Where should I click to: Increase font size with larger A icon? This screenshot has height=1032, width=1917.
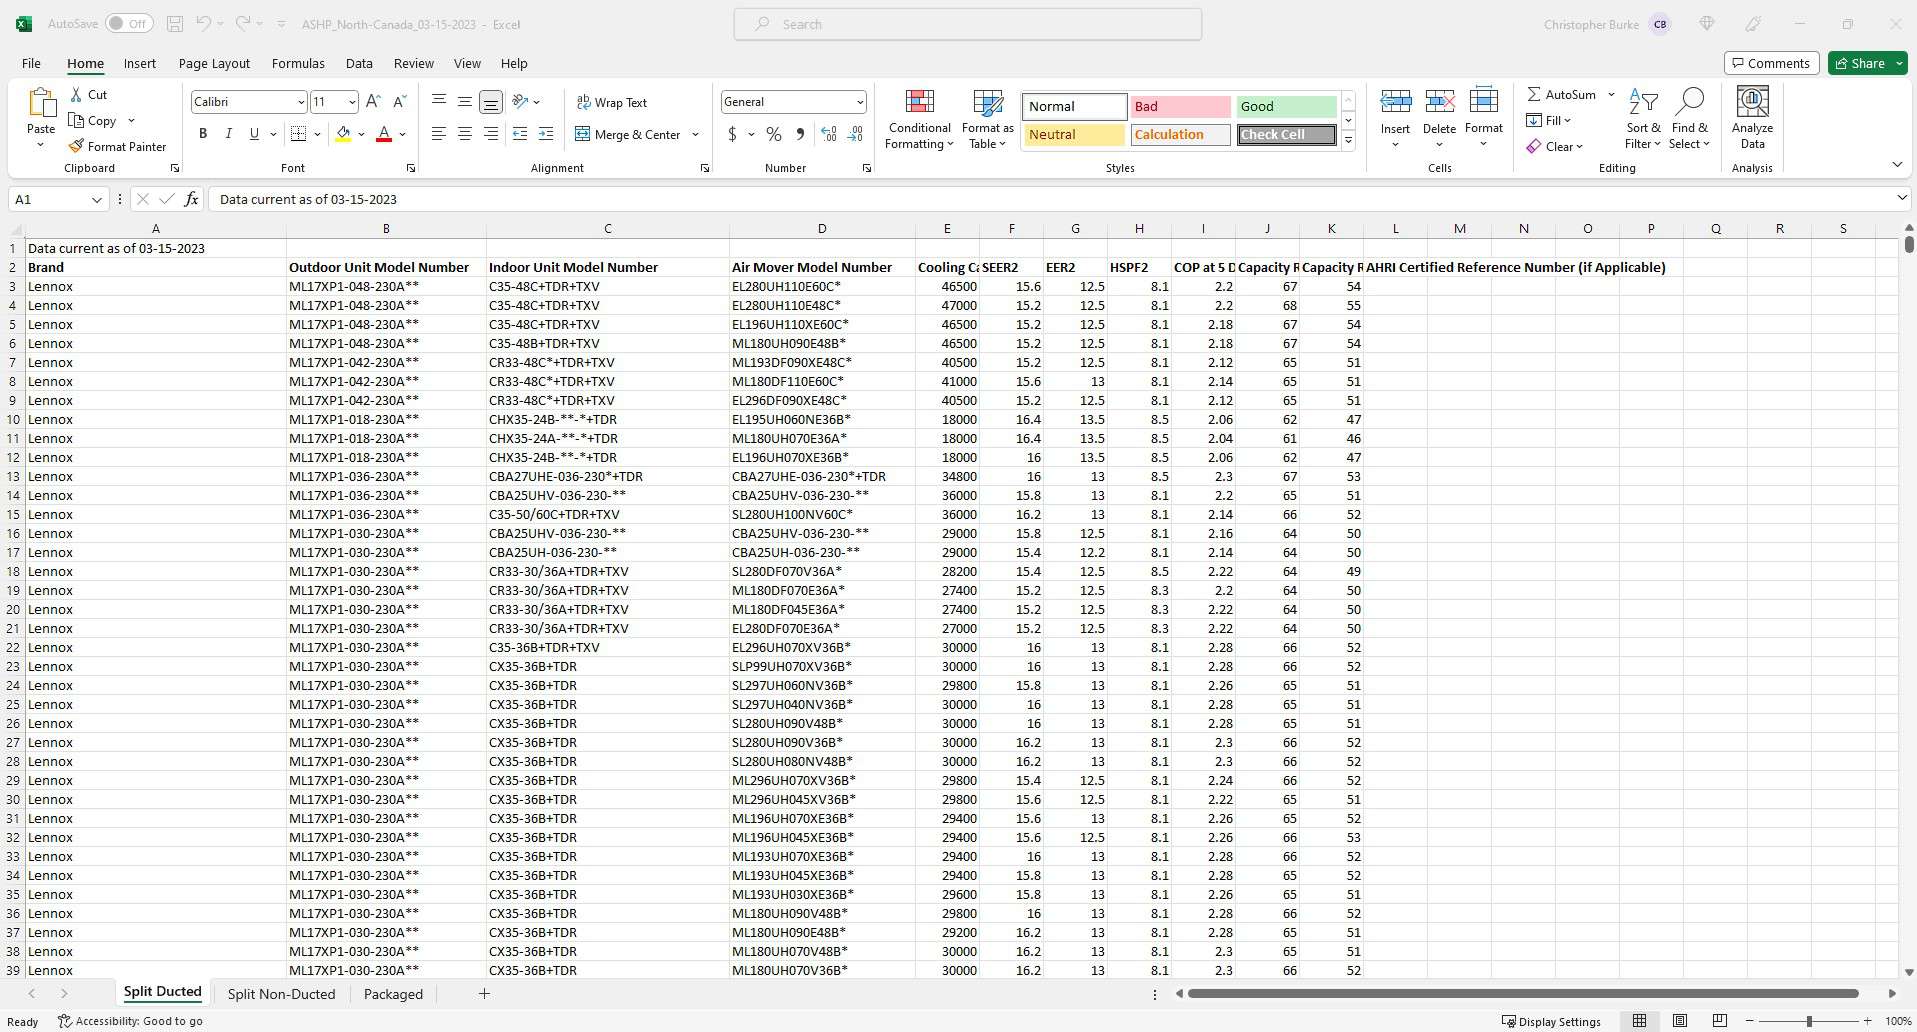tap(373, 101)
